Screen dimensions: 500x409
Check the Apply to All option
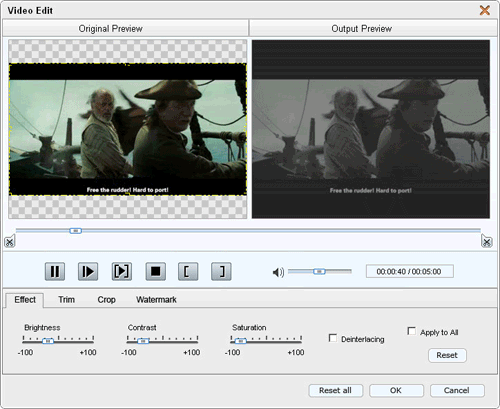(412, 331)
